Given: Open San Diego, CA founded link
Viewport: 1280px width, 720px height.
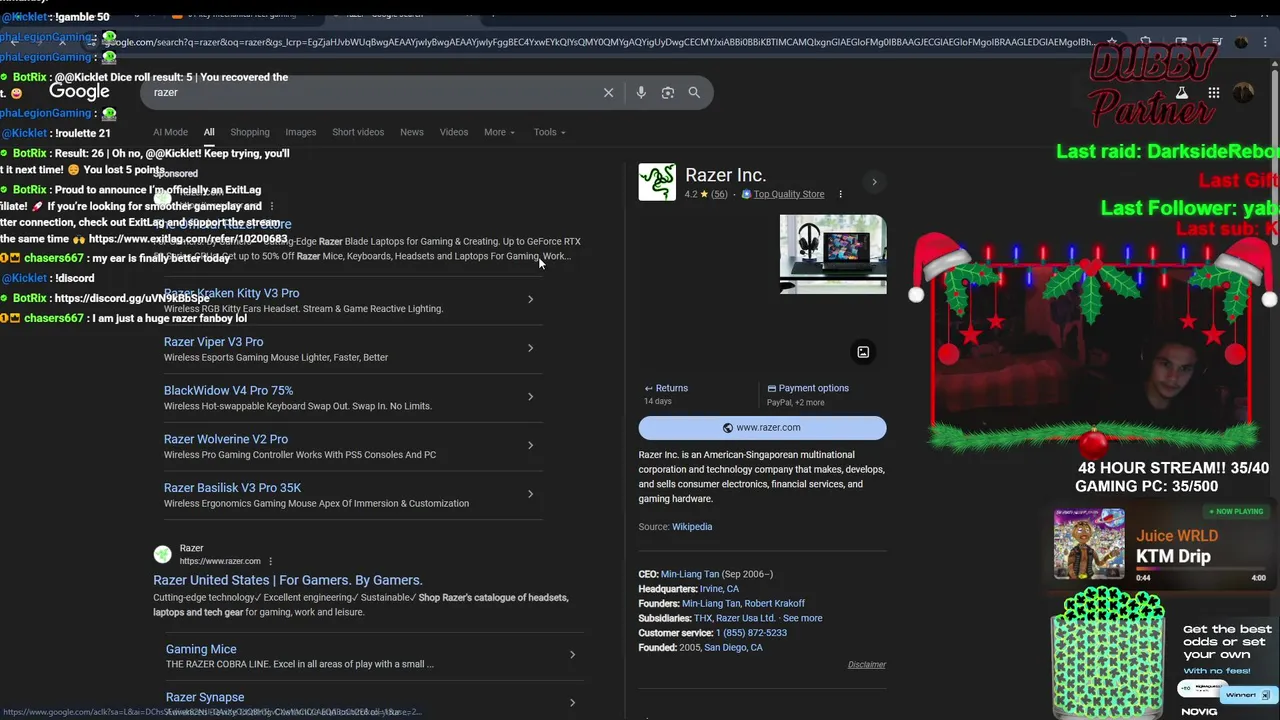Looking at the screenshot, I should 733,648.
